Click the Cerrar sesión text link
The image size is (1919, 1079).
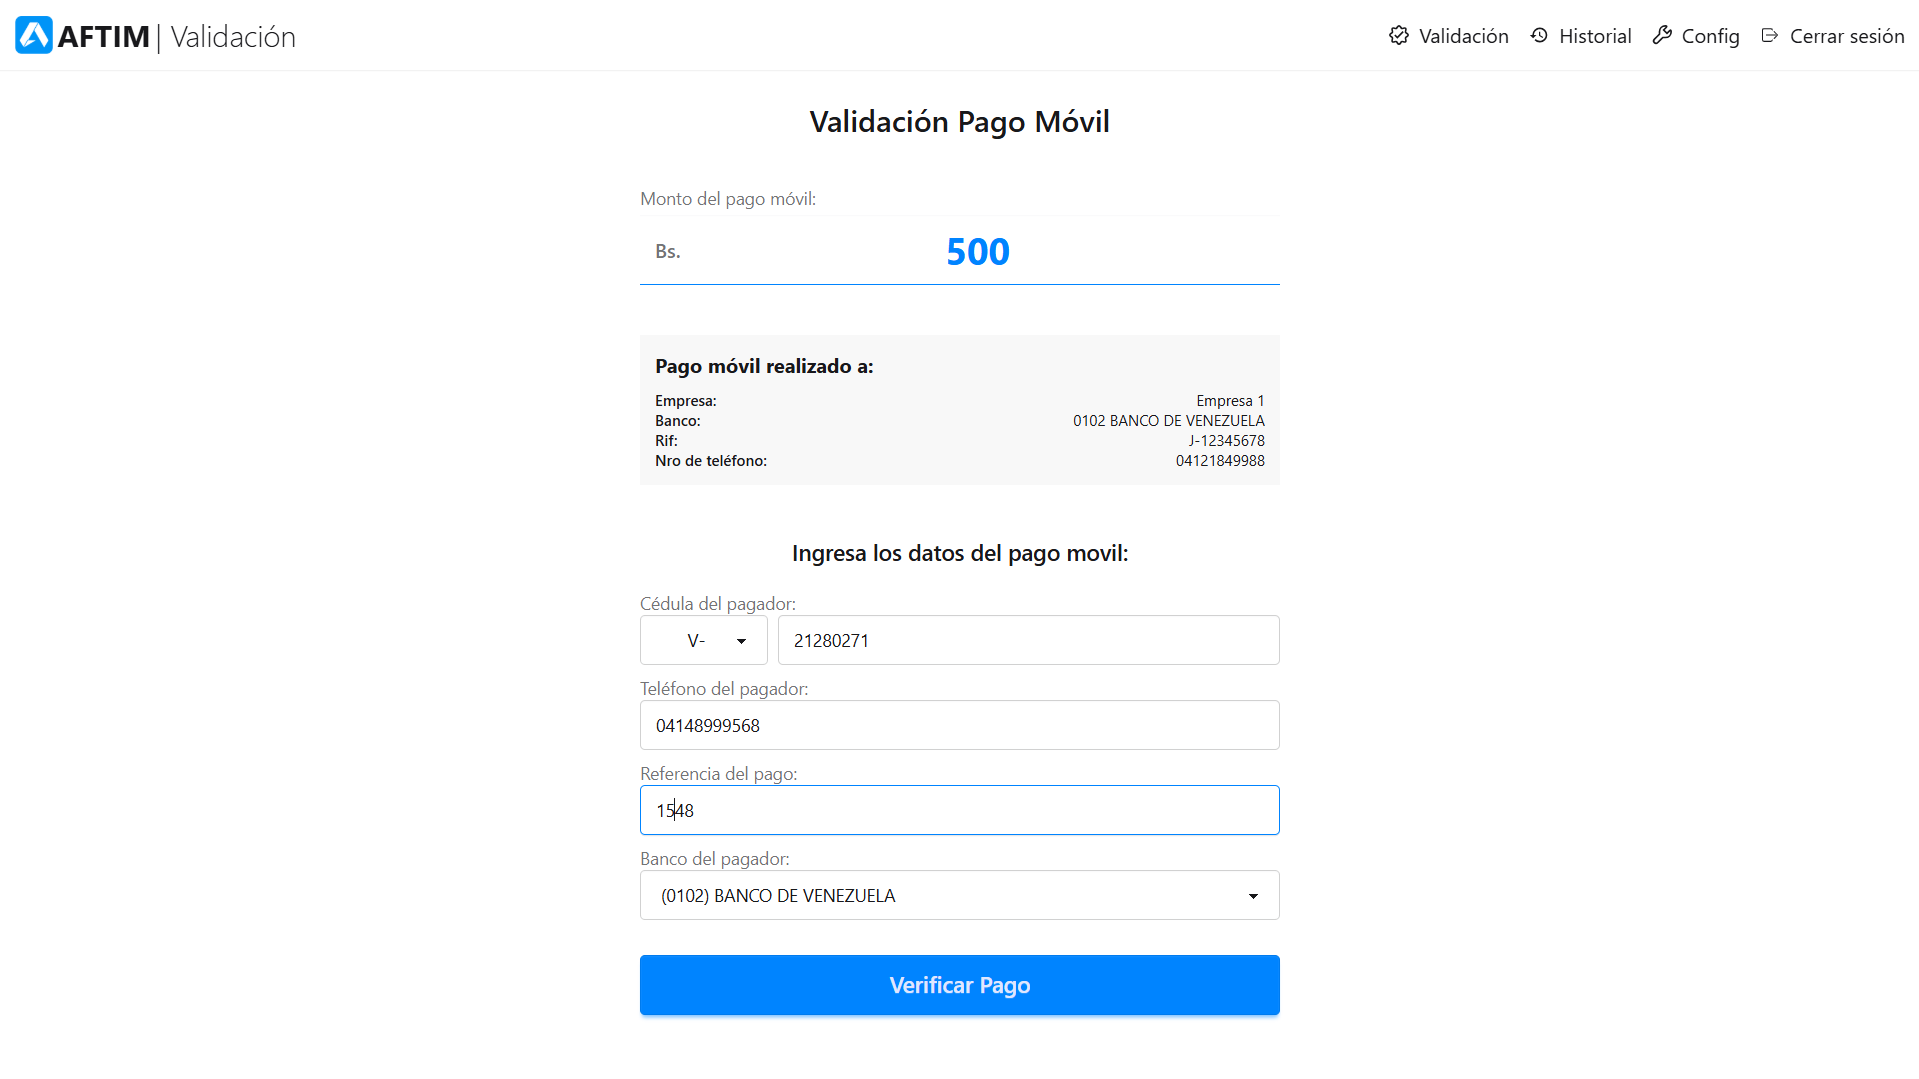(x=1846, y=36)
